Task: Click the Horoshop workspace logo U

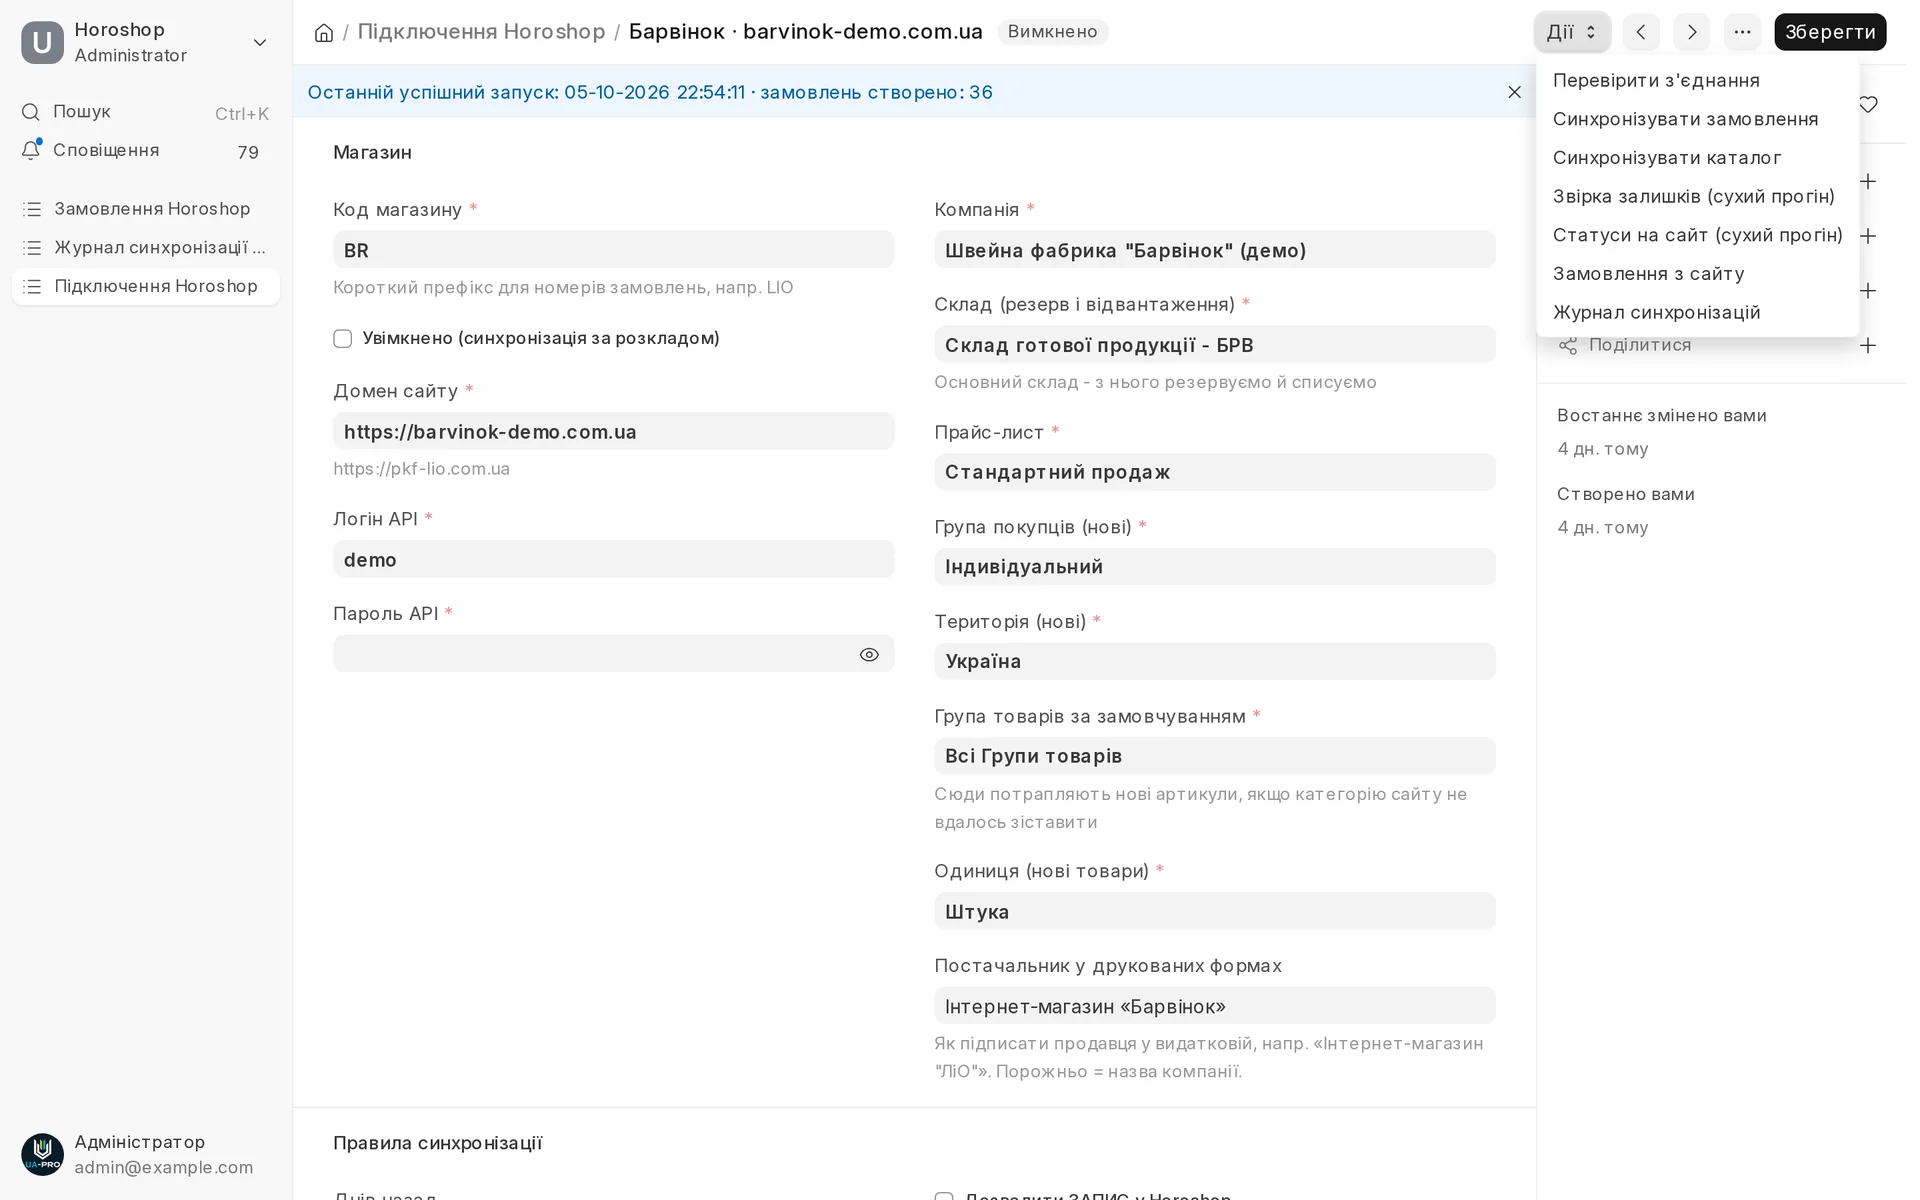Action: pos(42,42)
